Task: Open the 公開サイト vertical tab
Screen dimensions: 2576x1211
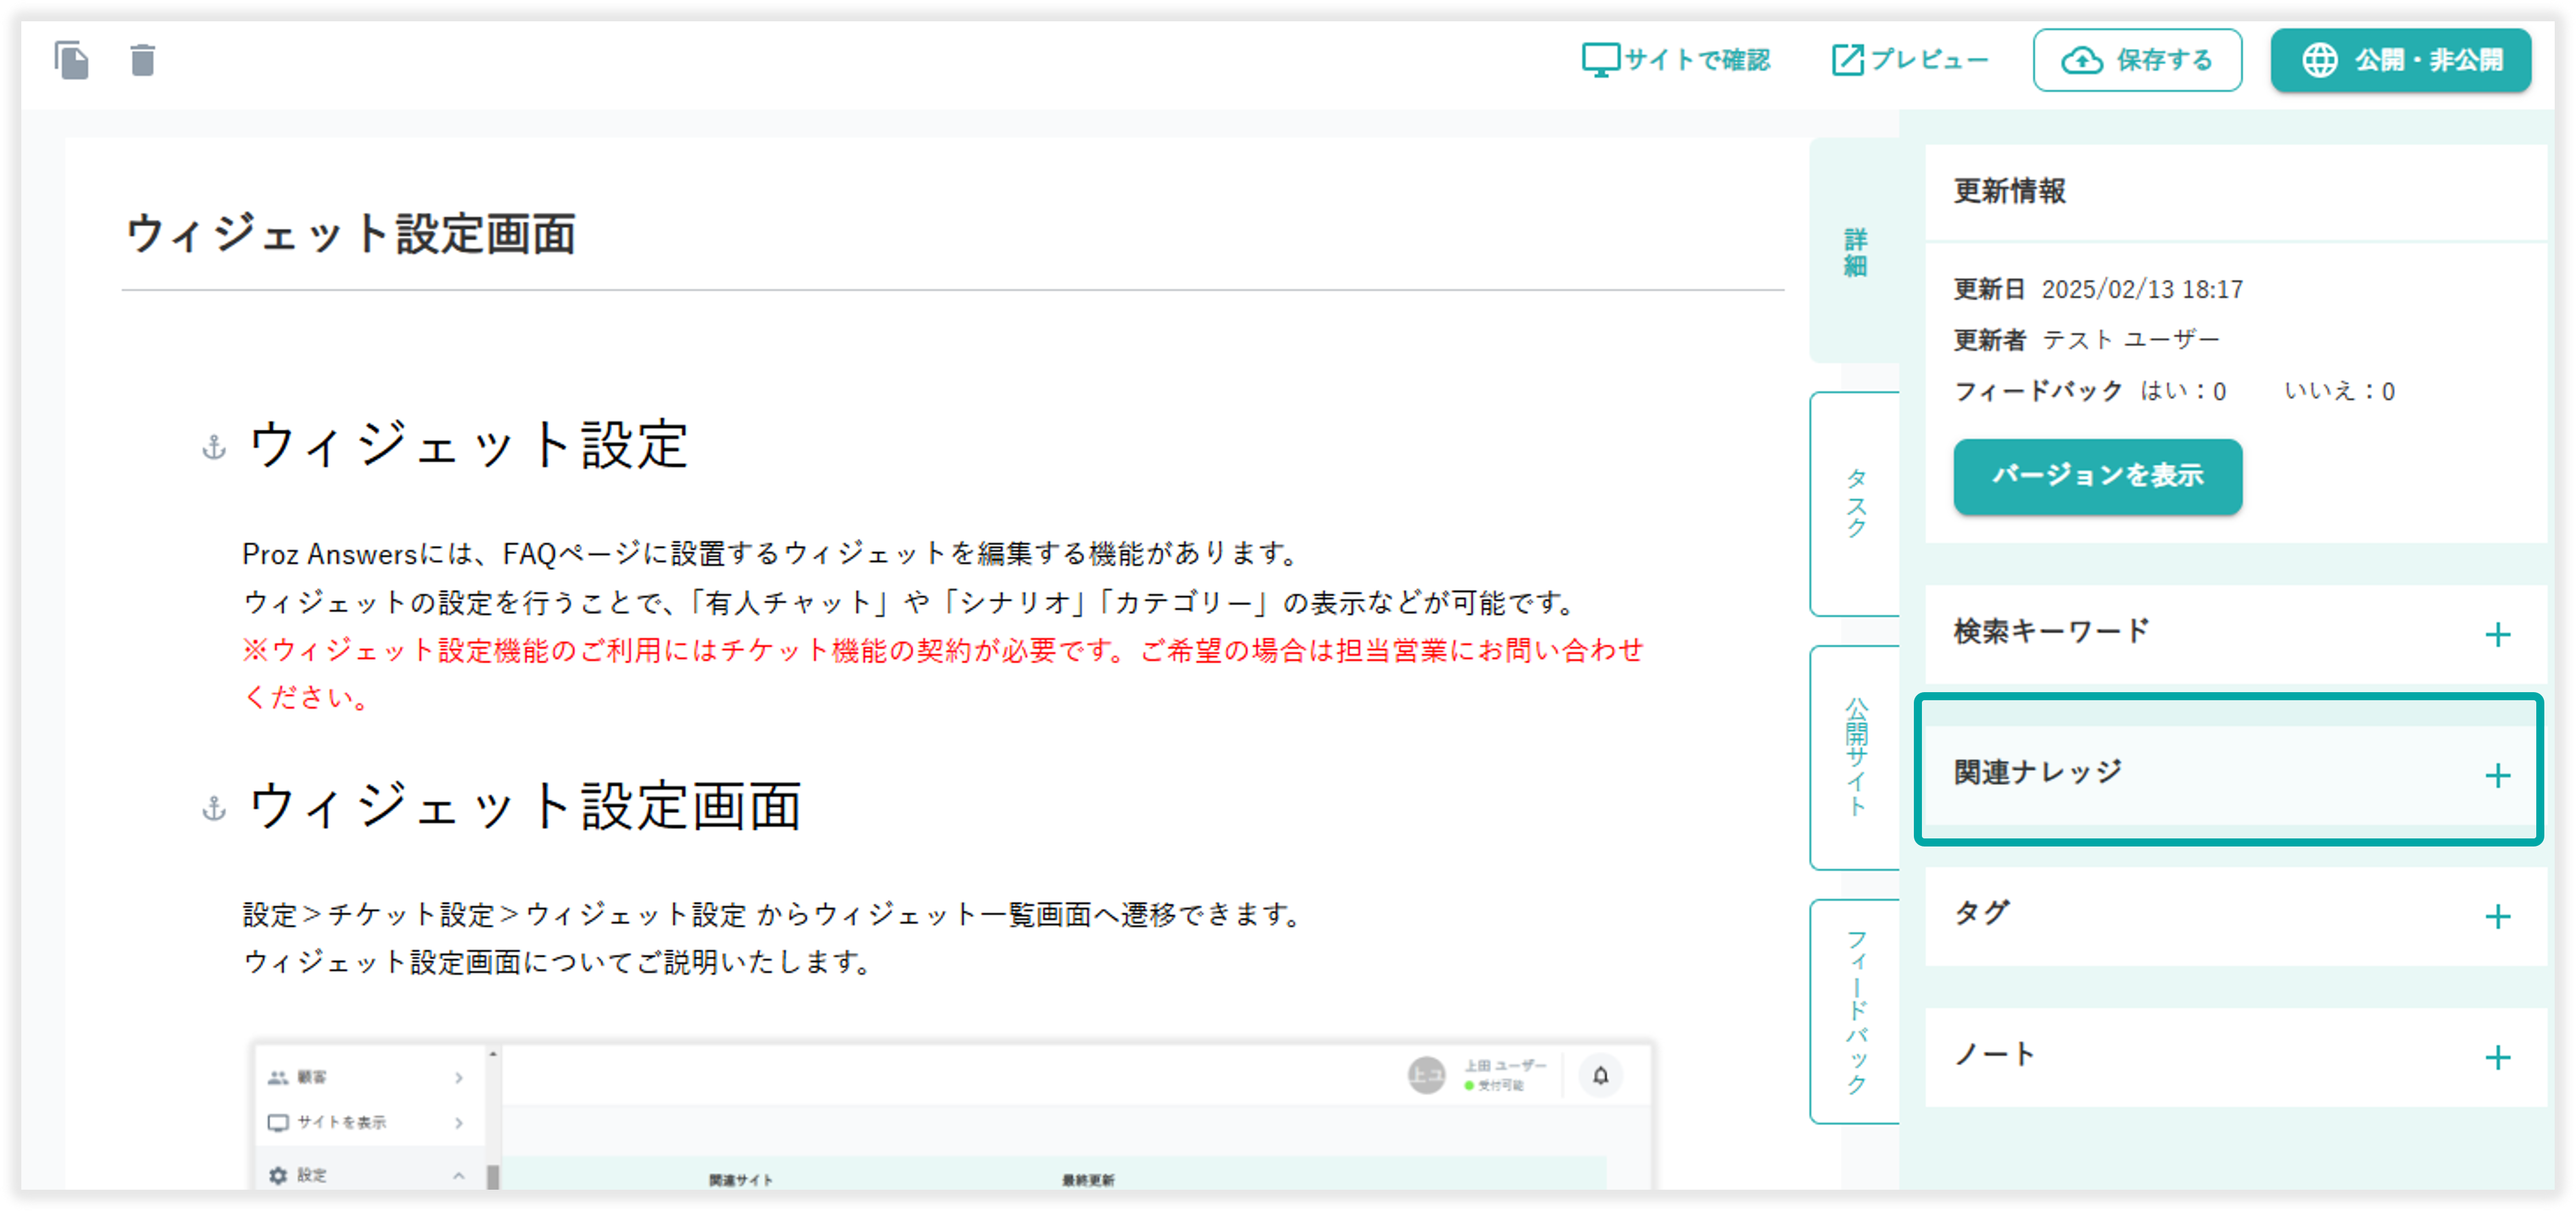Action: click(1855, 757)
